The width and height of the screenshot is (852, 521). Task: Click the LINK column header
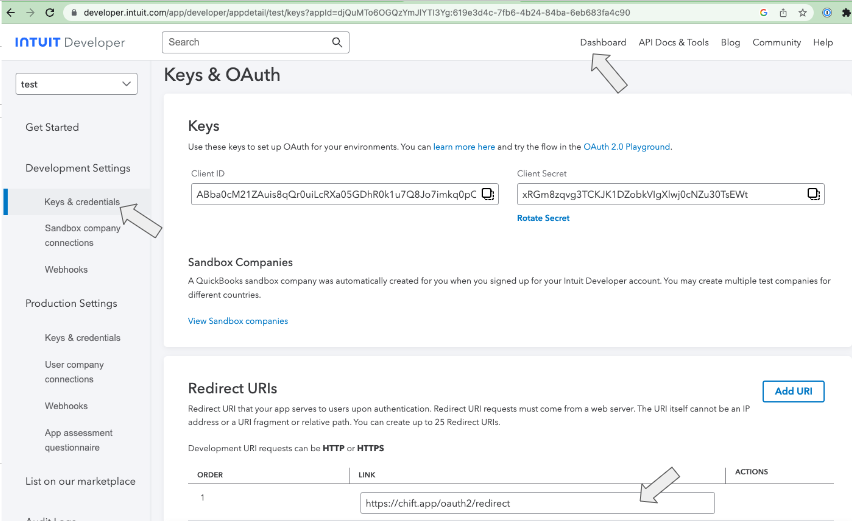pos(367,475)
